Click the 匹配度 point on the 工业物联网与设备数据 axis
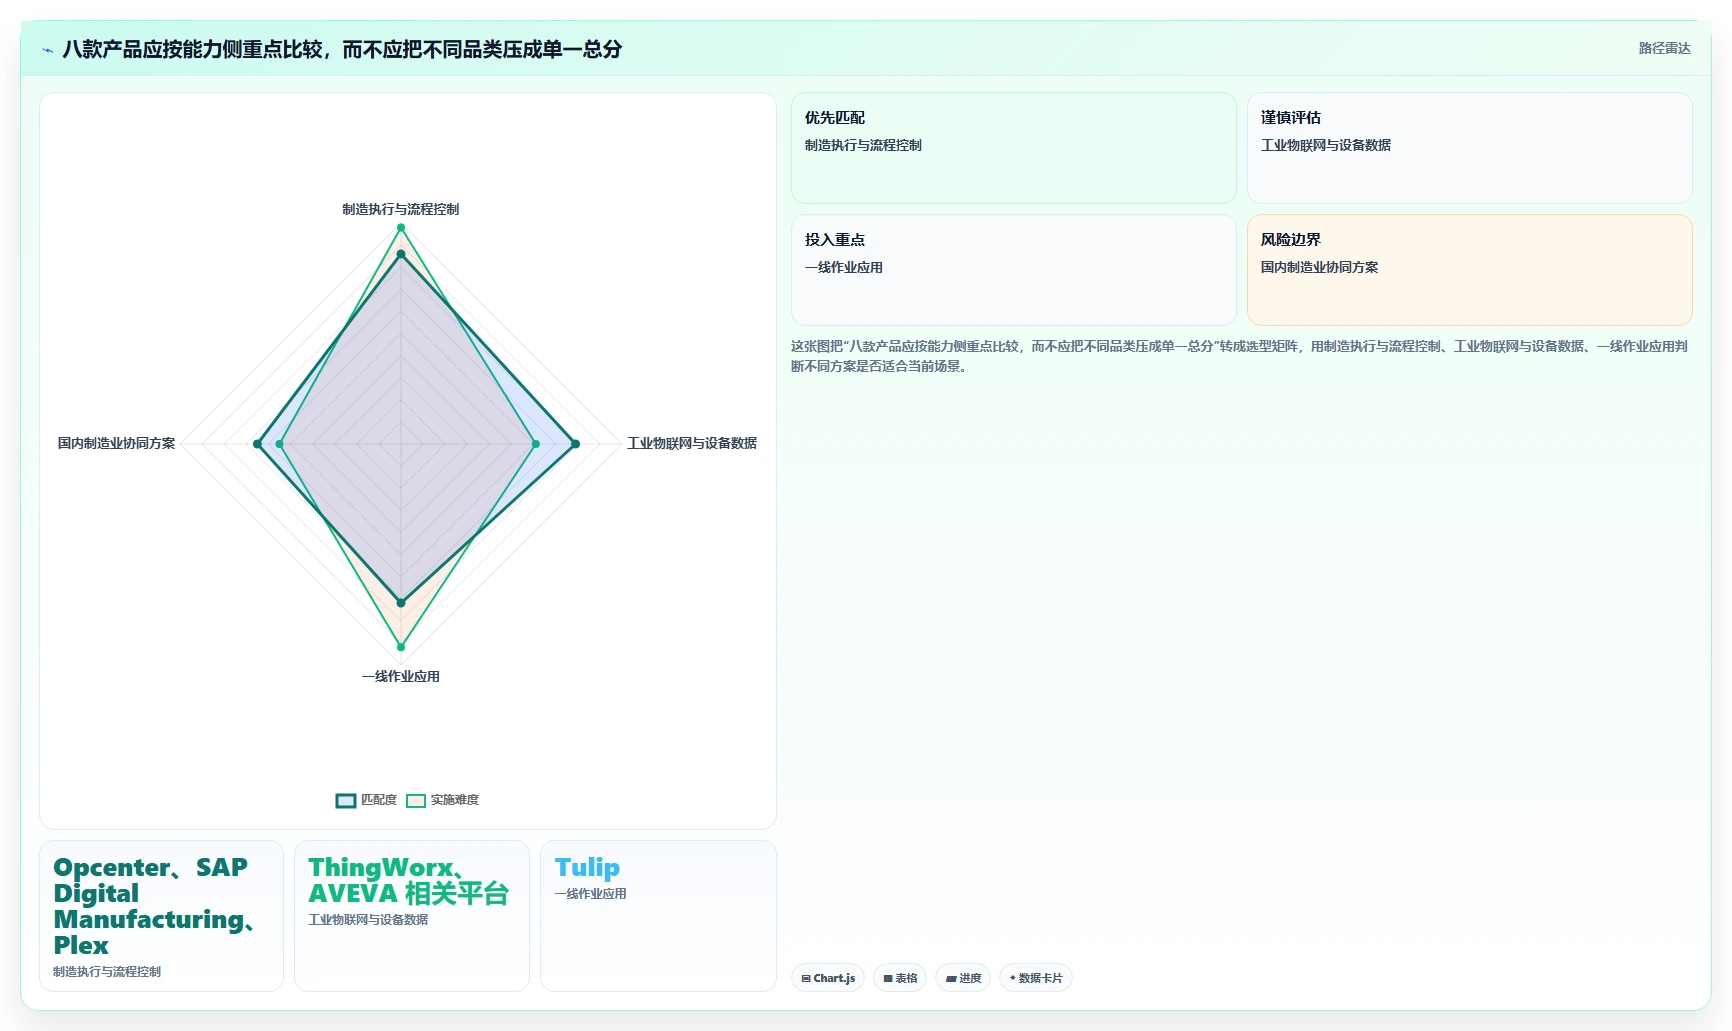The width and height of the screenshot is (1732, 1031). point(575,444)
